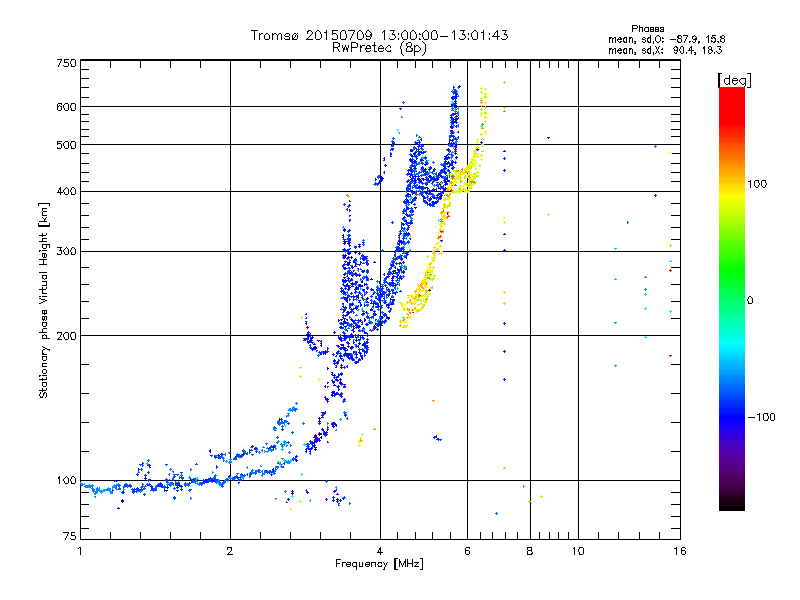The width and height of the screenshot is (800, 600).
Task: Click the x-axis label '10'
Action: [578, 551]
